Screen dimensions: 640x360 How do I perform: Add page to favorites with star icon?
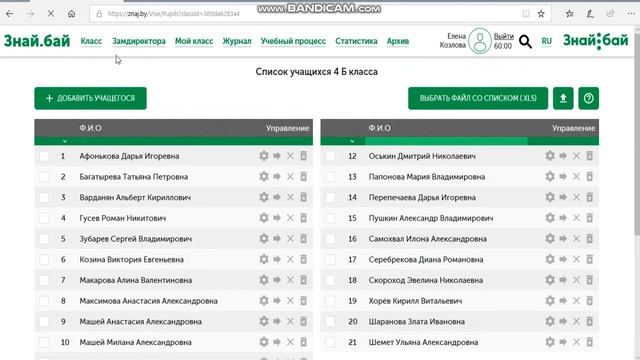click(541, 13)
